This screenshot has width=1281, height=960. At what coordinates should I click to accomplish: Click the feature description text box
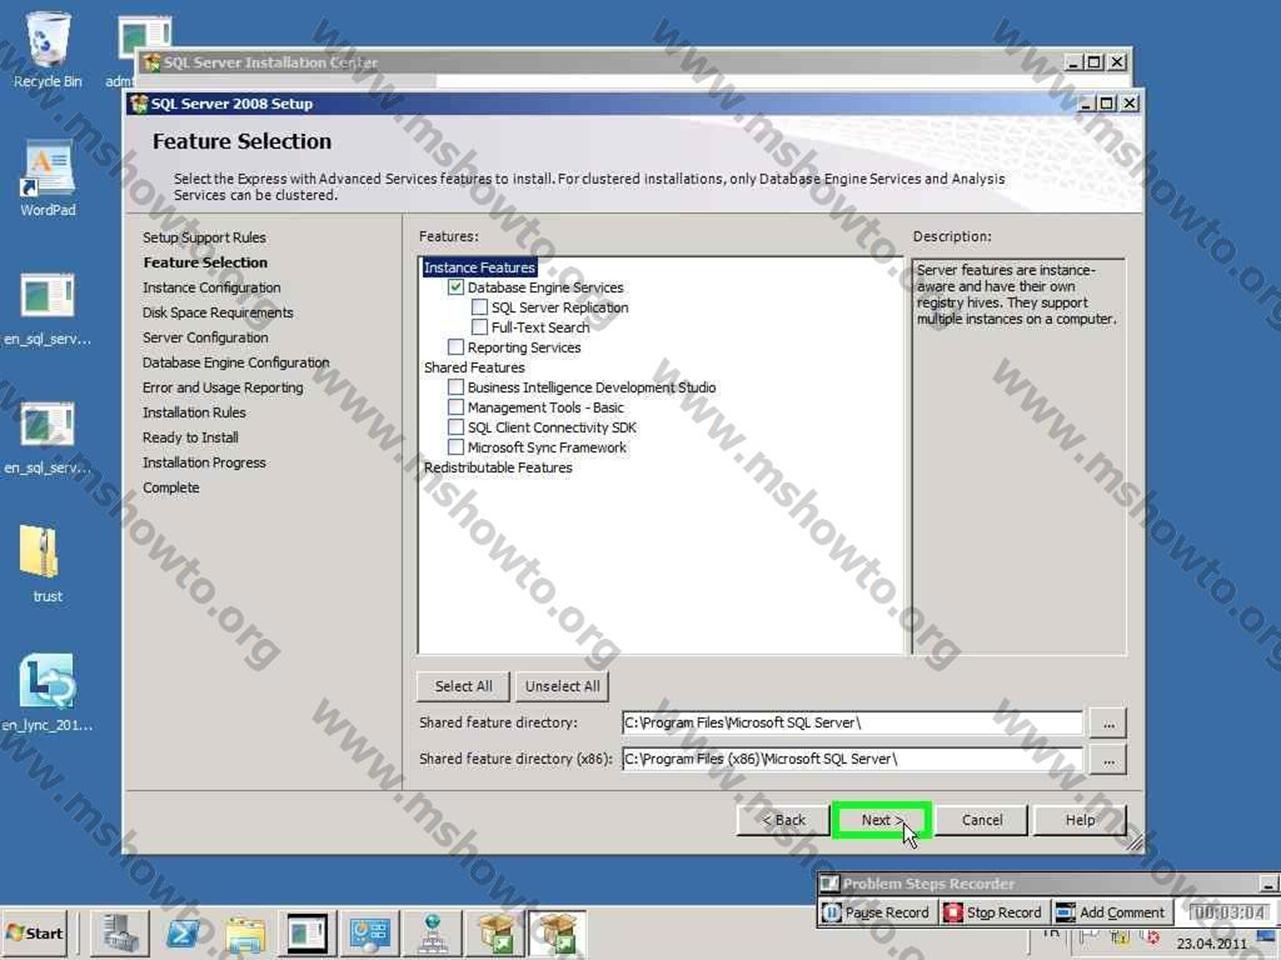(x=1018, y=456)
